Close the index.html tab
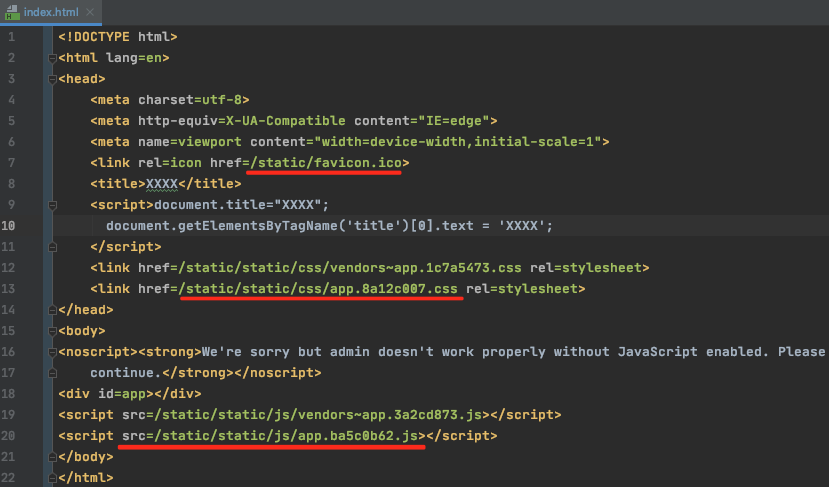This screenshot has height=487, width=829. 90,12
